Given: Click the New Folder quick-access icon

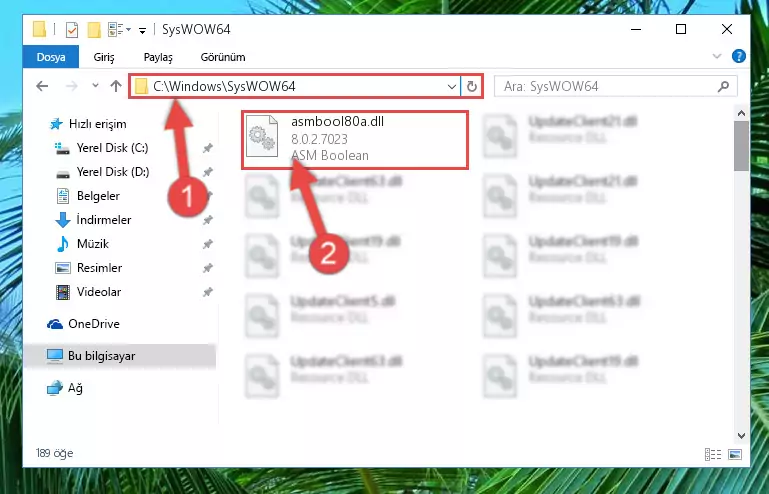Looking at the screenshot, I should coord(94,30).
